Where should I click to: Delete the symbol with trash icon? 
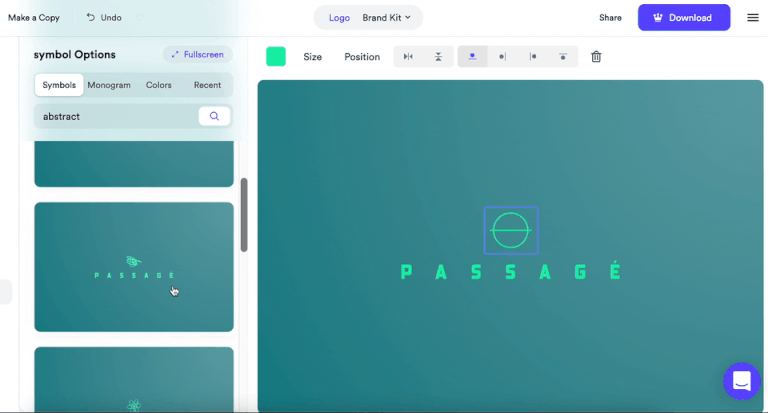click(x=596, y=57)
